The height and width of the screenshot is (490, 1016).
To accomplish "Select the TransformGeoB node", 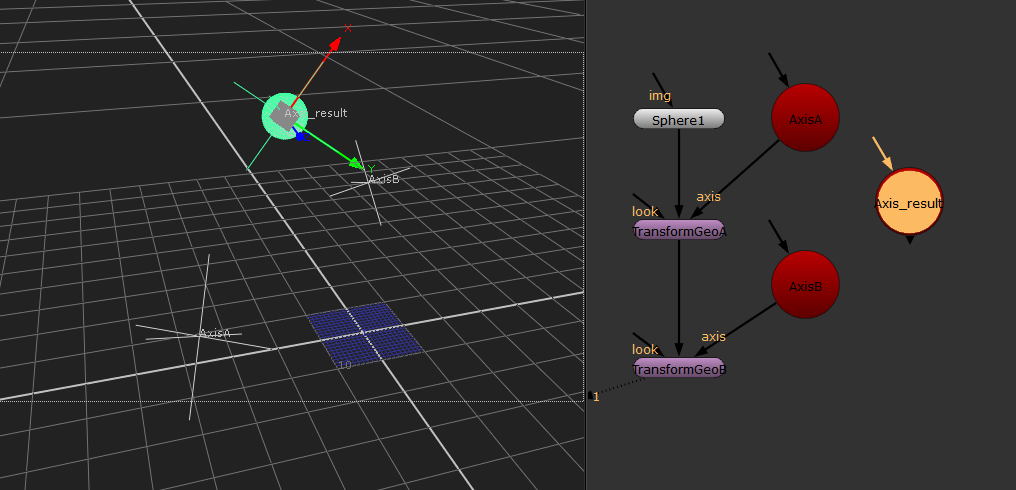I will tap(678, 369).
